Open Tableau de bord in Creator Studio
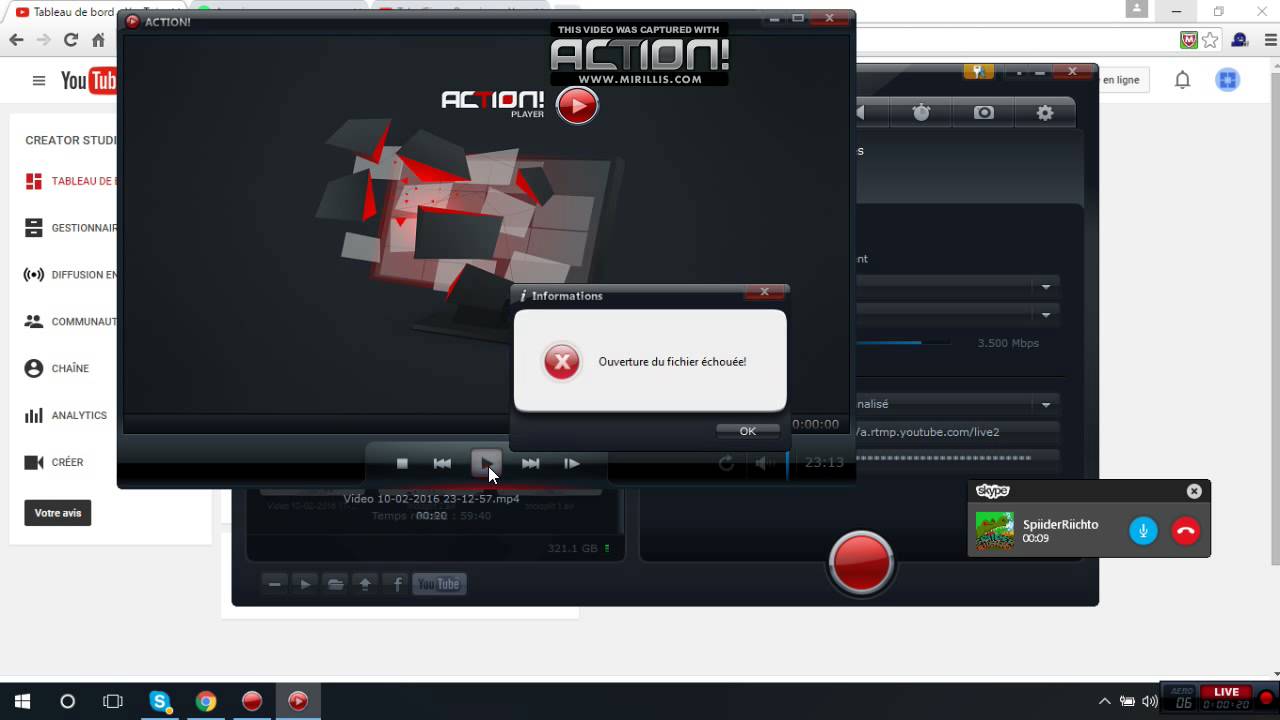The height and width of the screenshot is (720, 1280). [x=69, y=181]
